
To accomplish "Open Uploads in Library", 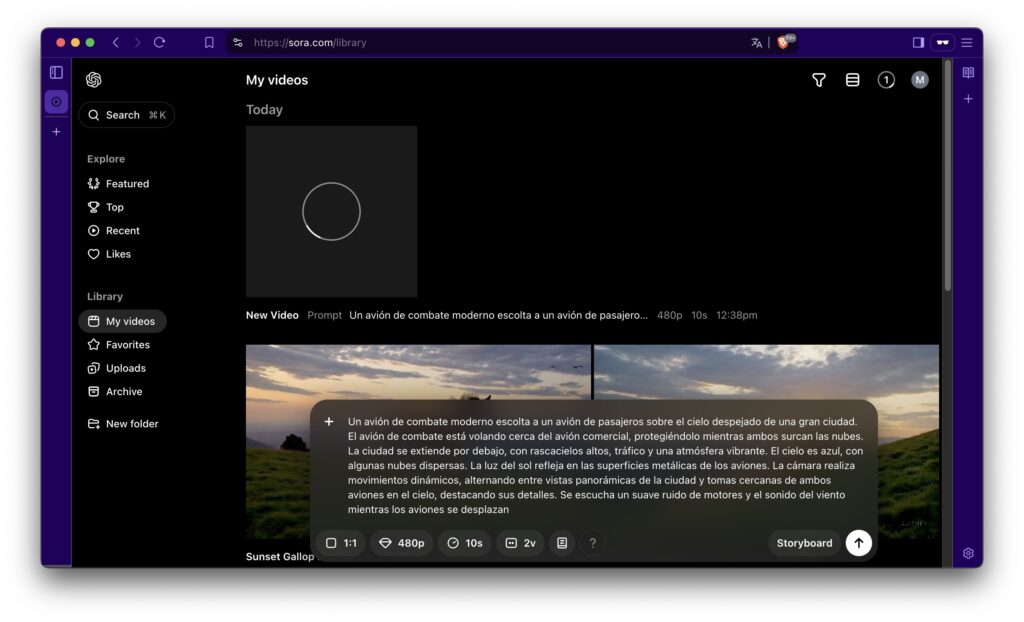I will click(117, 368).
